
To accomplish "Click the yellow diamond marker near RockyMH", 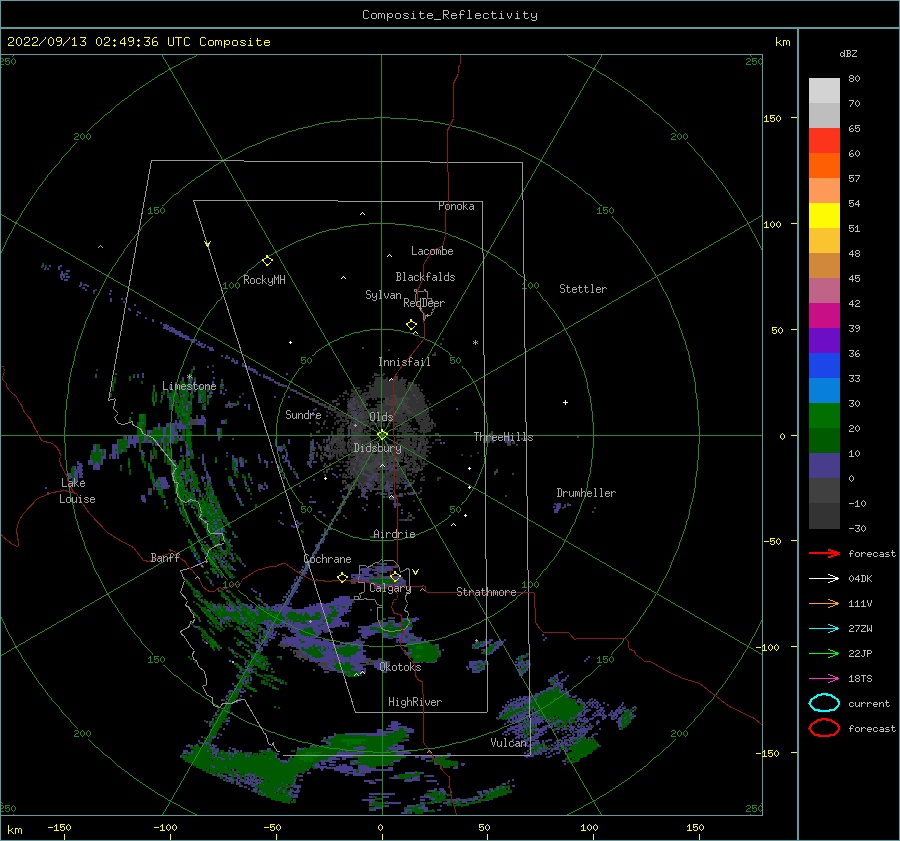I will coord(267,261).
